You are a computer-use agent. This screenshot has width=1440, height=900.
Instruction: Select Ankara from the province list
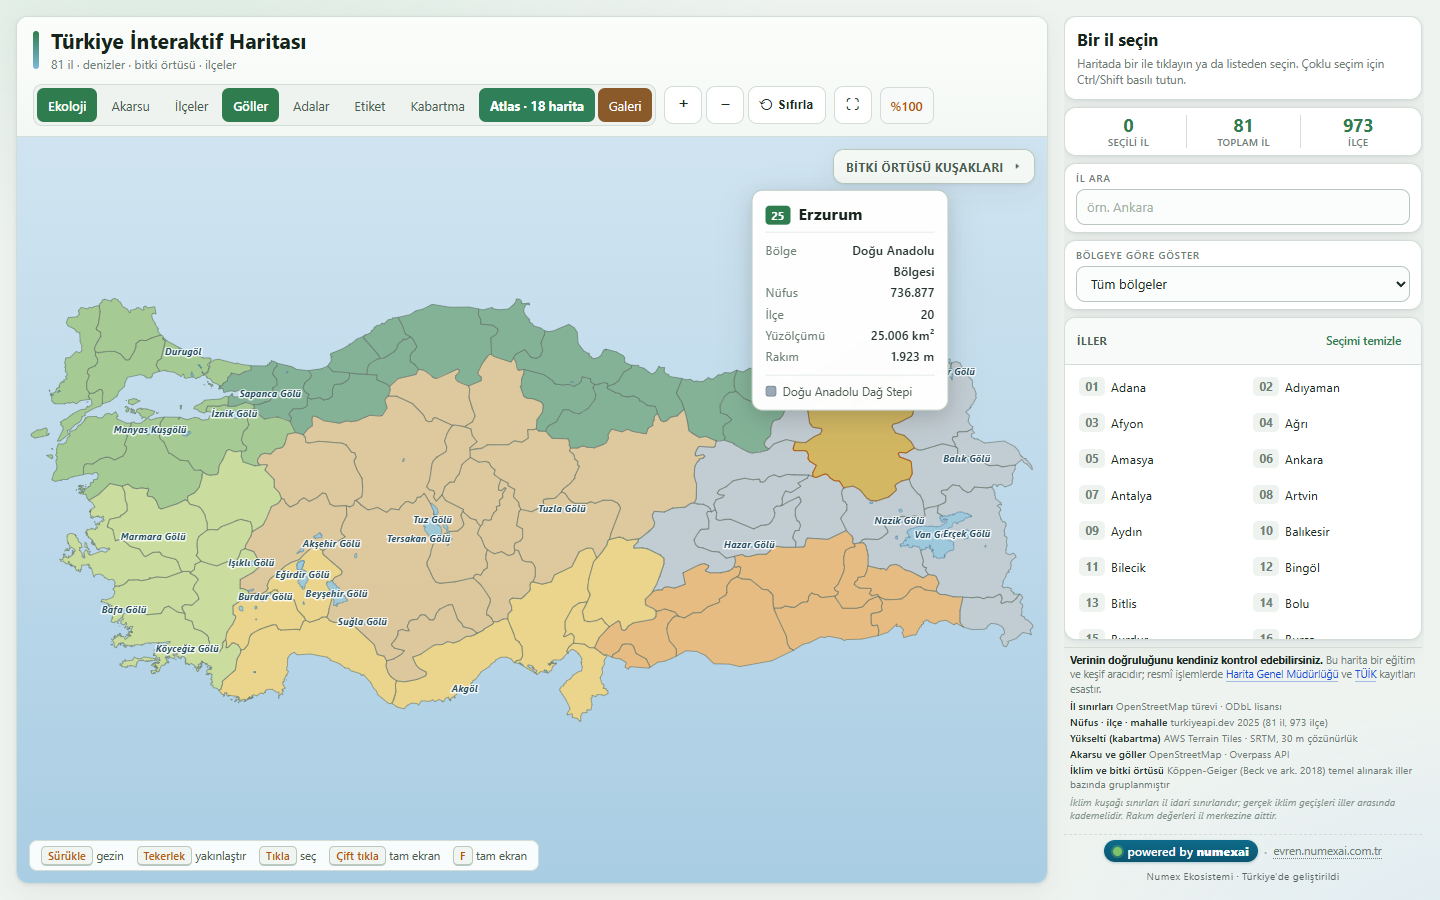(1332, 459)
